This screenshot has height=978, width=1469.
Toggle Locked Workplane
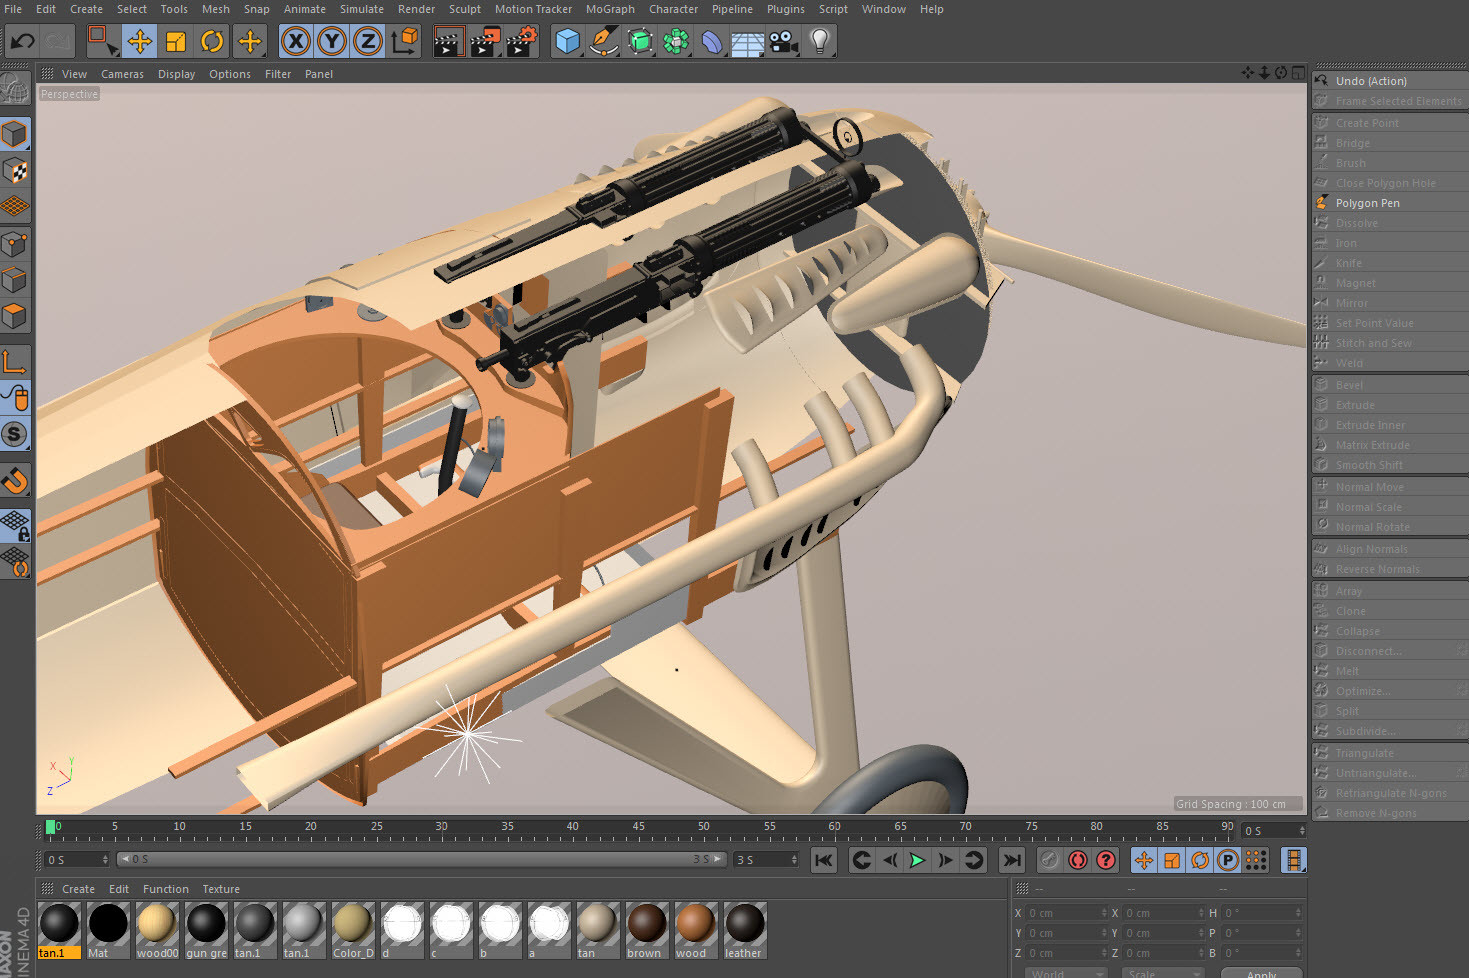click(x=15, y=525)
